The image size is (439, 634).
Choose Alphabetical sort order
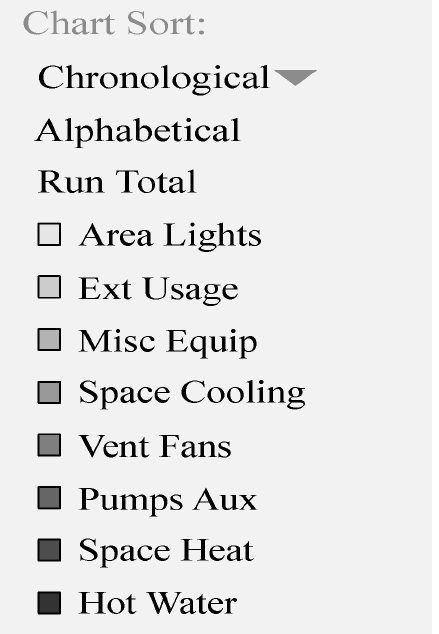coord(138,131)
